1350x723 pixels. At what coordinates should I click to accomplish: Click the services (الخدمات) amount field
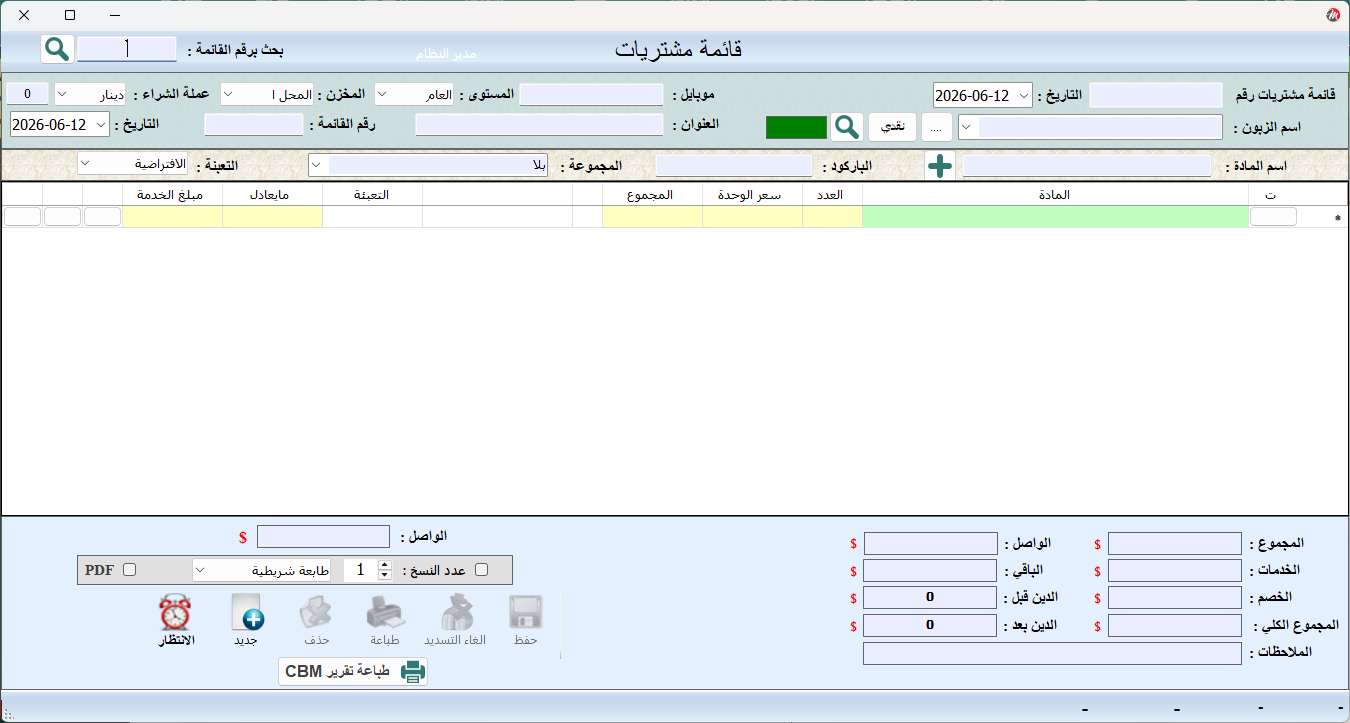(x=1175, y=571)
